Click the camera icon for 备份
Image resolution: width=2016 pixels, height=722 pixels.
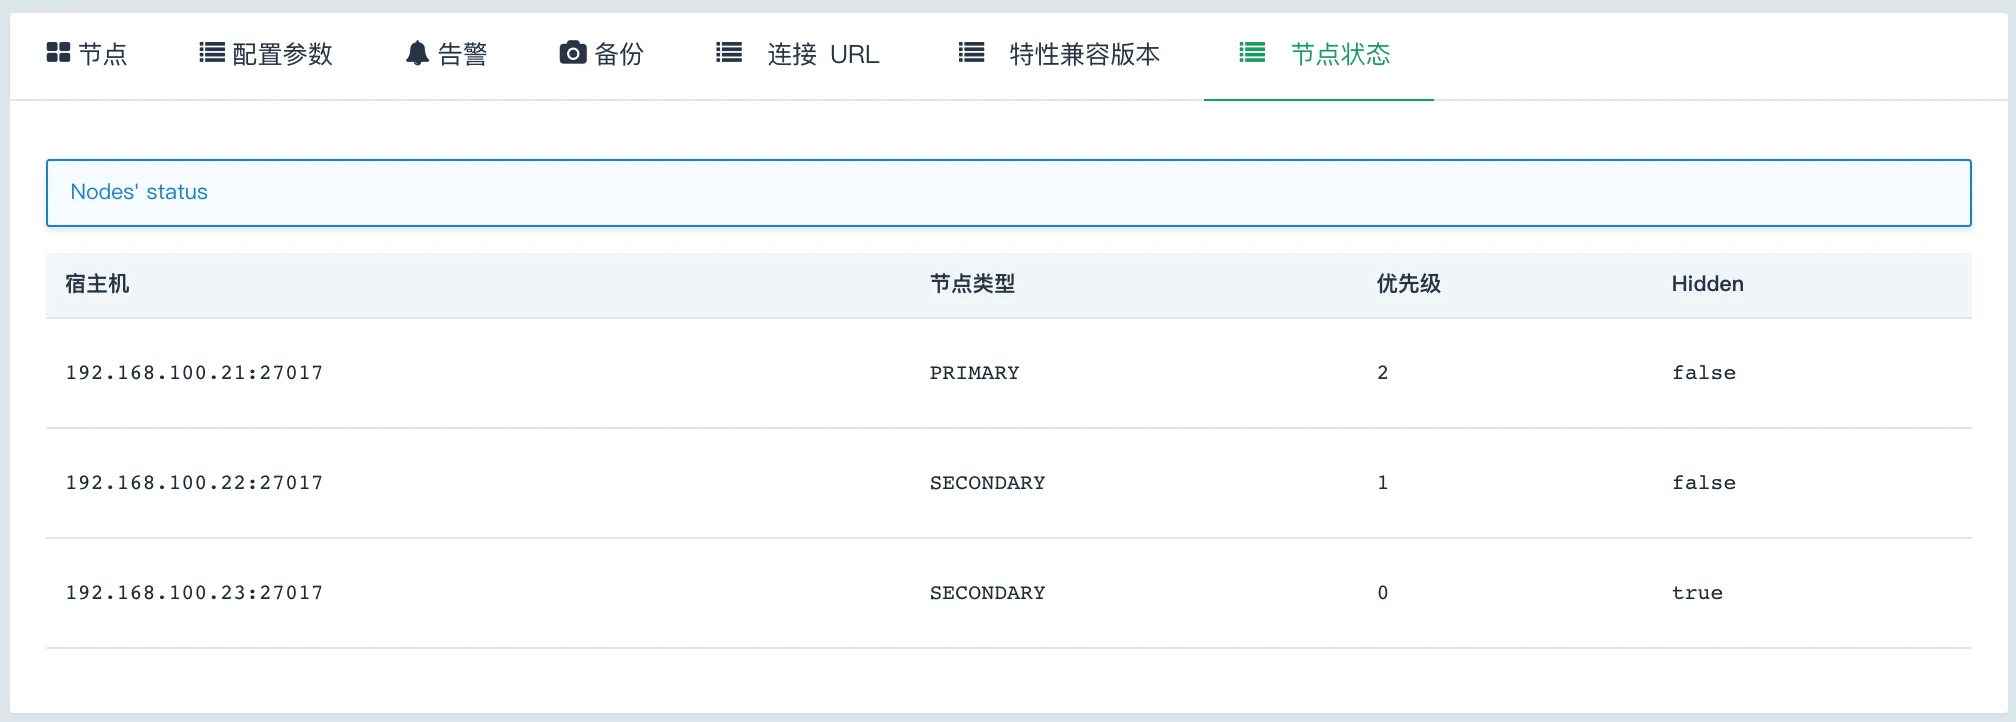point(572,53)
